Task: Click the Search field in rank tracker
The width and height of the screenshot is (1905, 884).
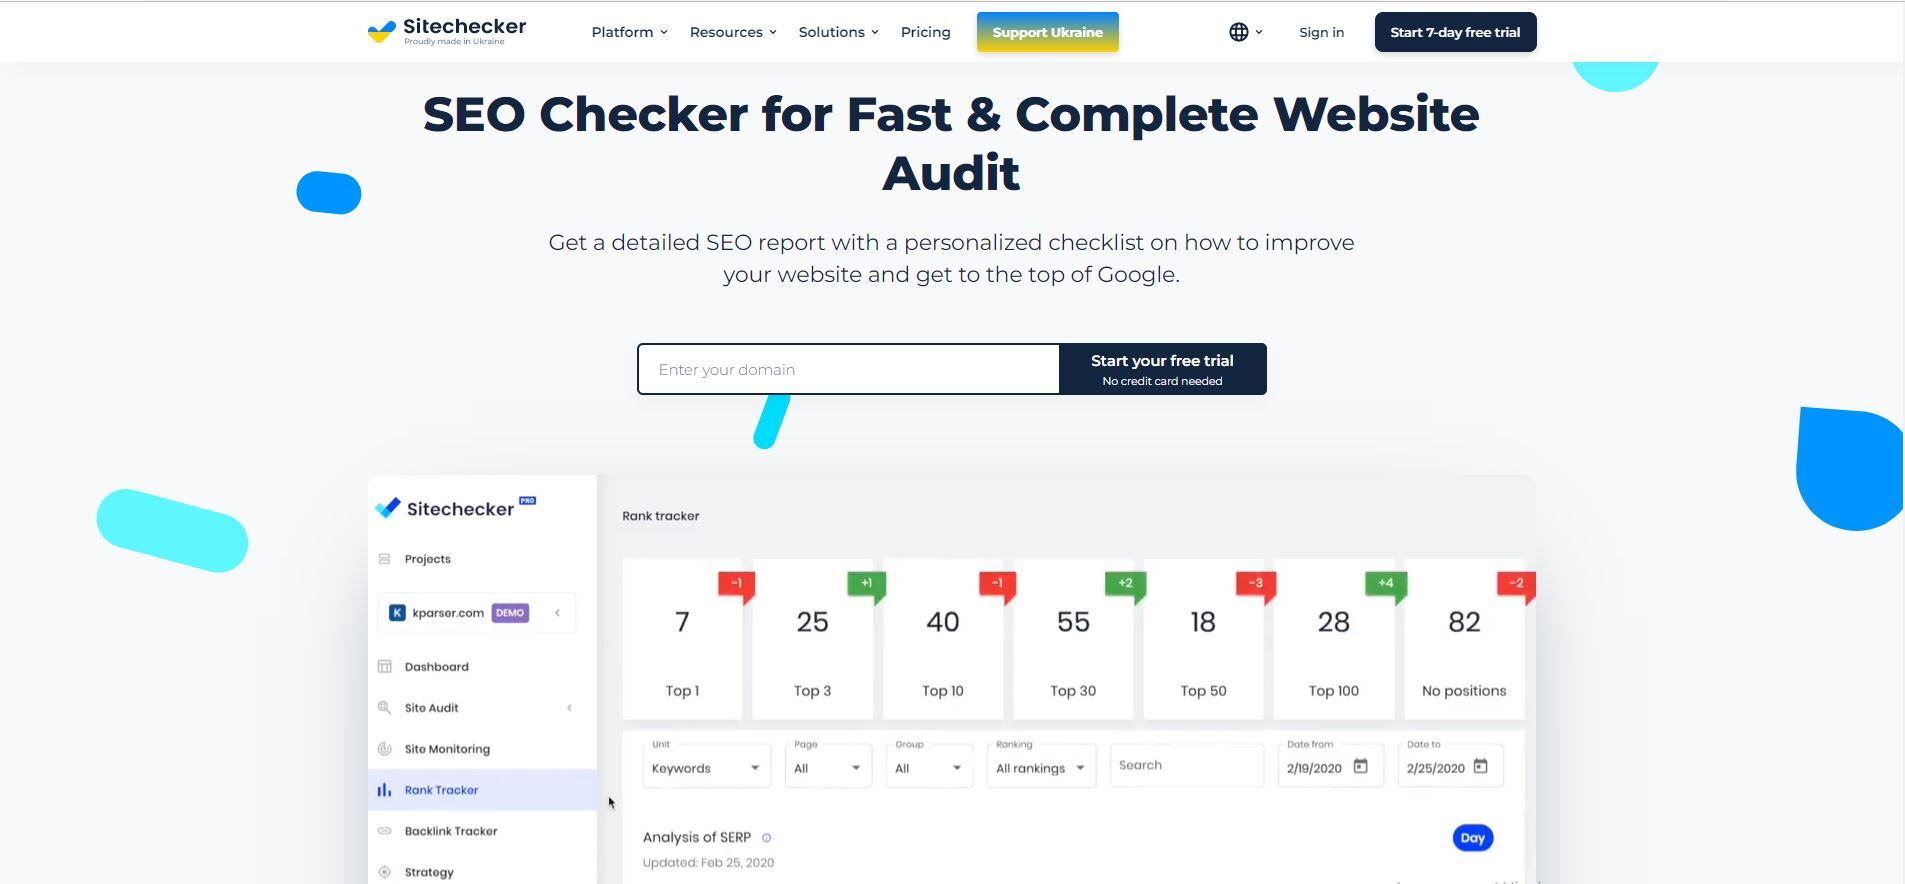Action: click(x=1186, y=765)
